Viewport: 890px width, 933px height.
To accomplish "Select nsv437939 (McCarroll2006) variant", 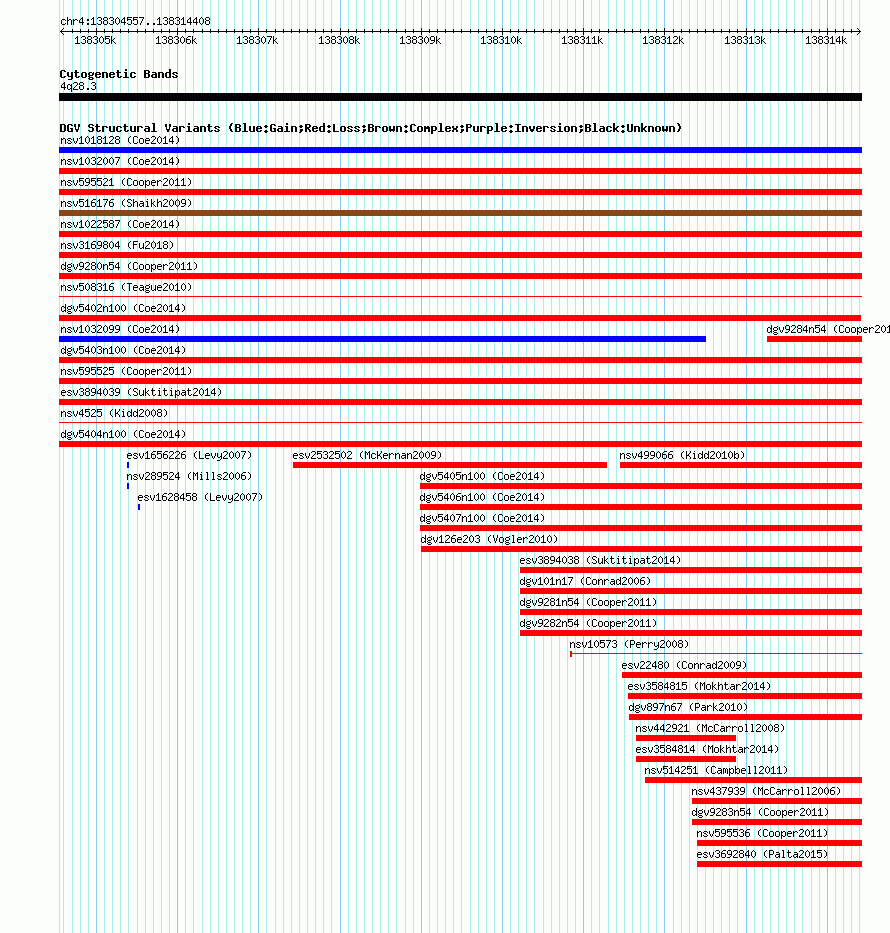I will (766, 791).
